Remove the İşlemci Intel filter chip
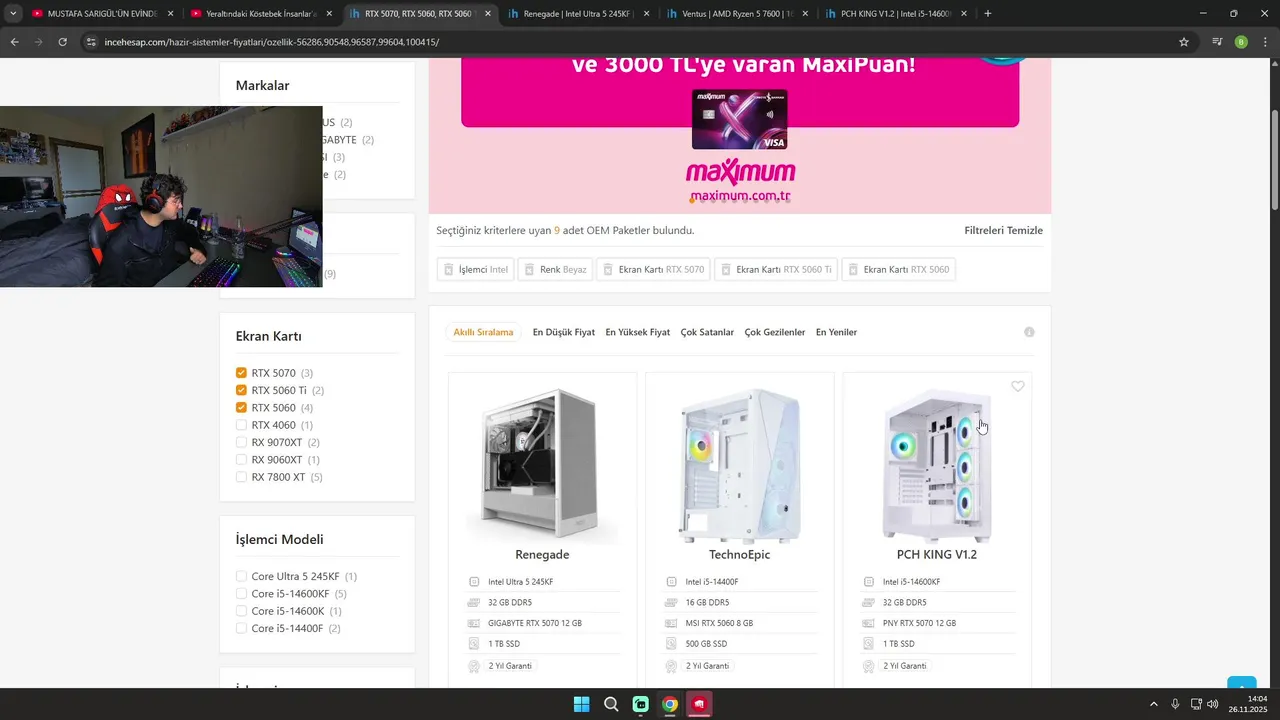This screenshot has width=1280, height=720. (x=476, y=270)
